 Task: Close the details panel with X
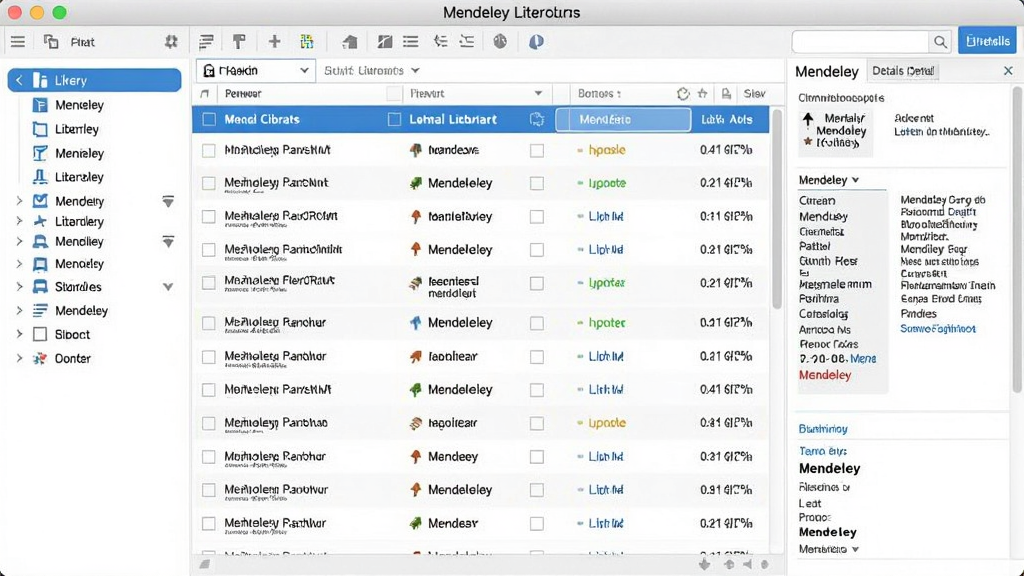pos(1008,71)
